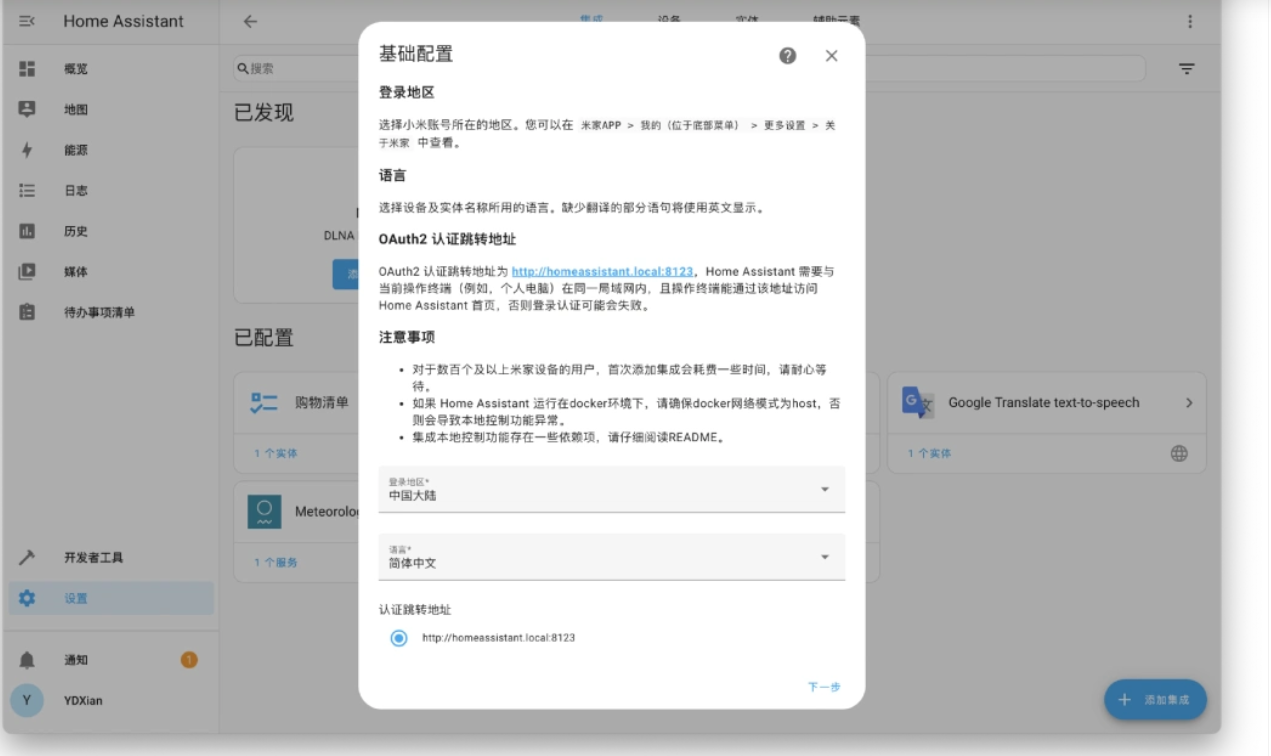Click the Home Assistant sidebar title
1271x756 pixels.
click(123, 21)
